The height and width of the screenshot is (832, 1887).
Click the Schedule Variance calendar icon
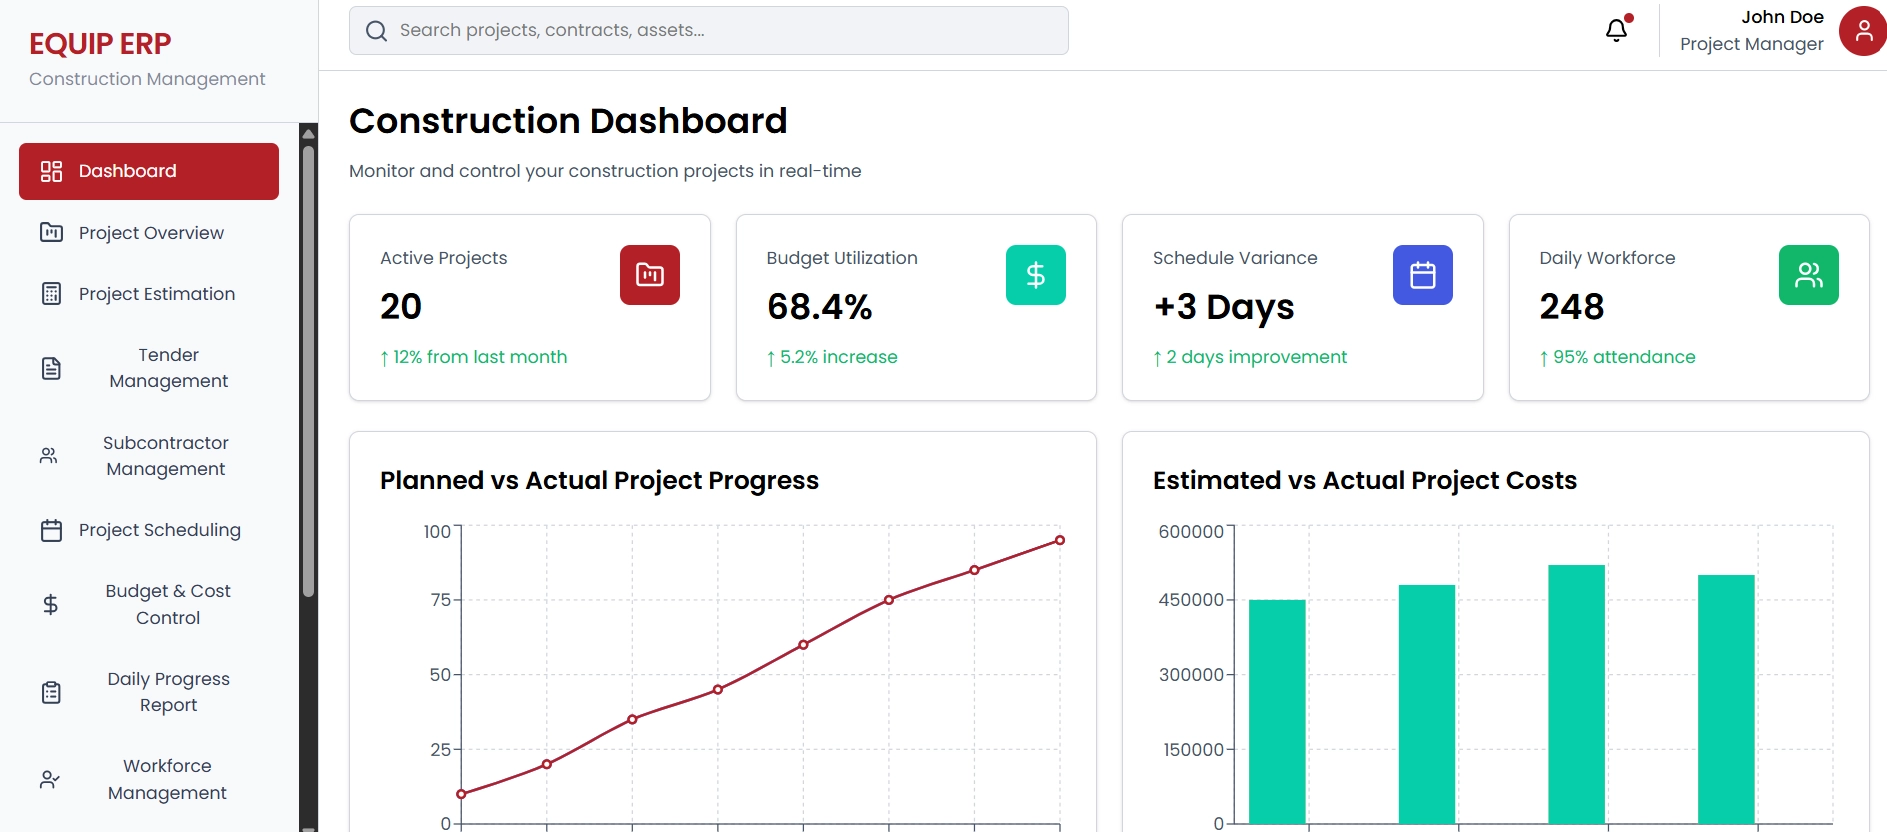click(1422, 275)
